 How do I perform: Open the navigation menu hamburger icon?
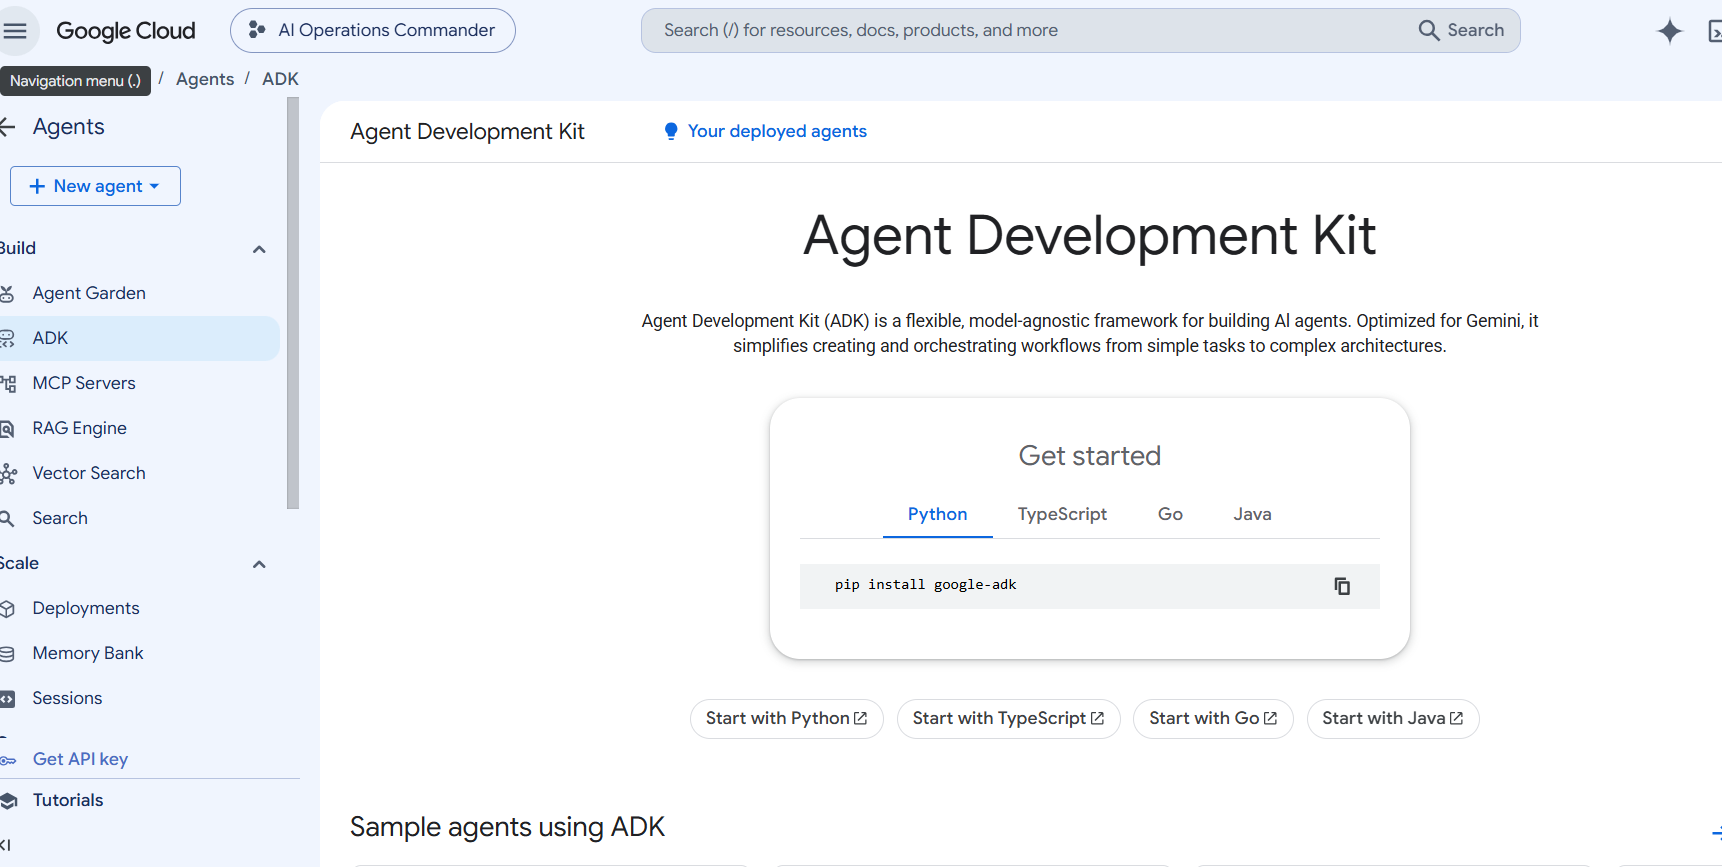[x=15, y=31]
